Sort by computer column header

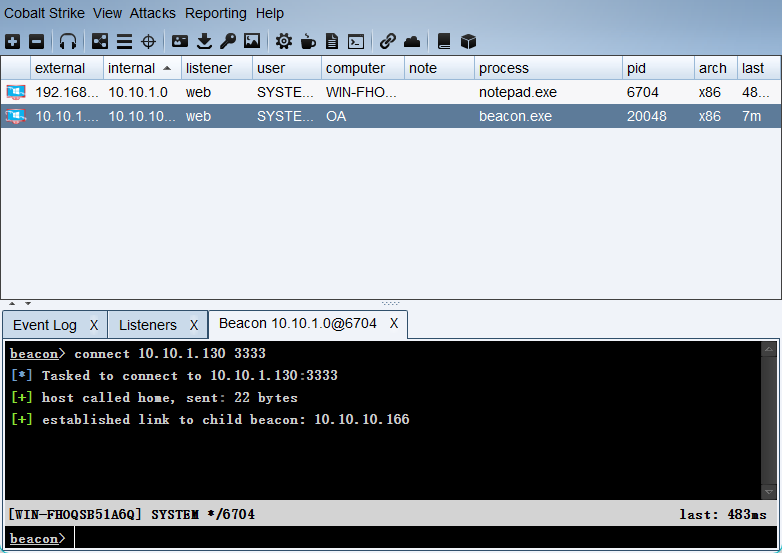click(x=363, y=68)
